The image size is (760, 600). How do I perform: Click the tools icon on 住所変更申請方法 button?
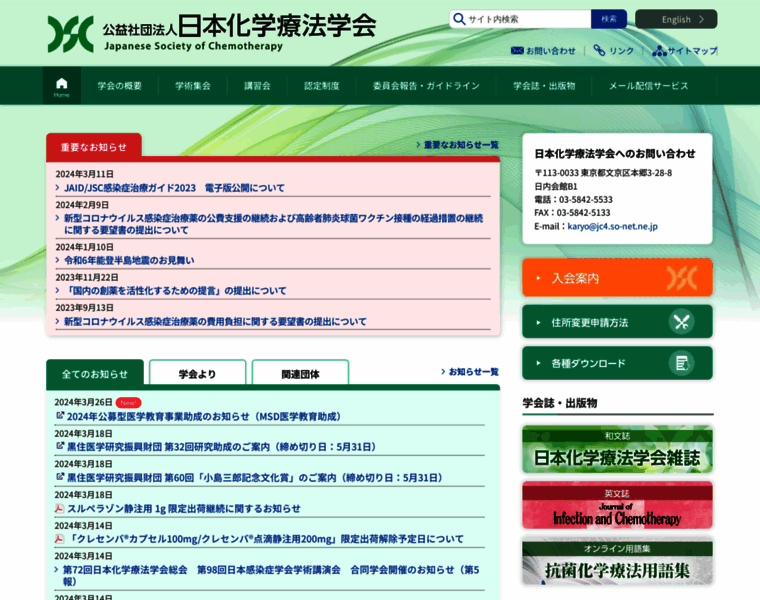click(681, 322)
